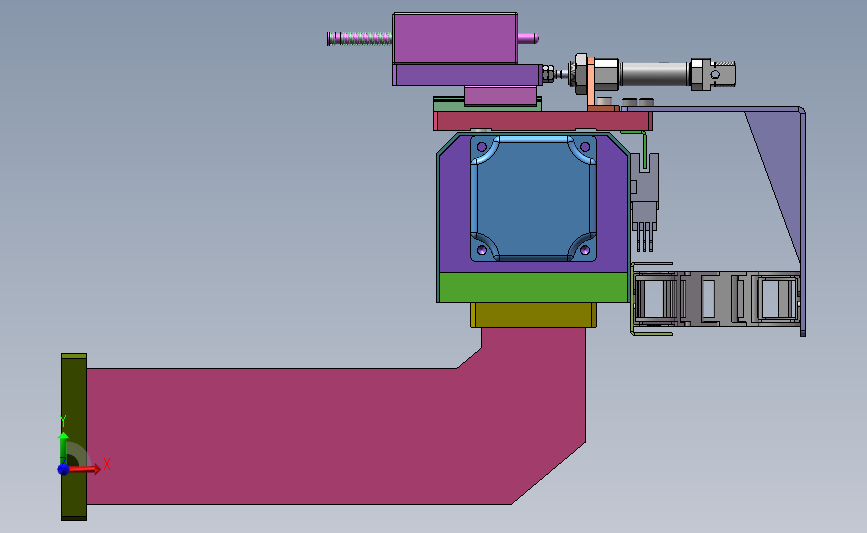Screen dimensions: 867x533
Task: Click the X label on the coordinate triad
Action: click(107, 464)
